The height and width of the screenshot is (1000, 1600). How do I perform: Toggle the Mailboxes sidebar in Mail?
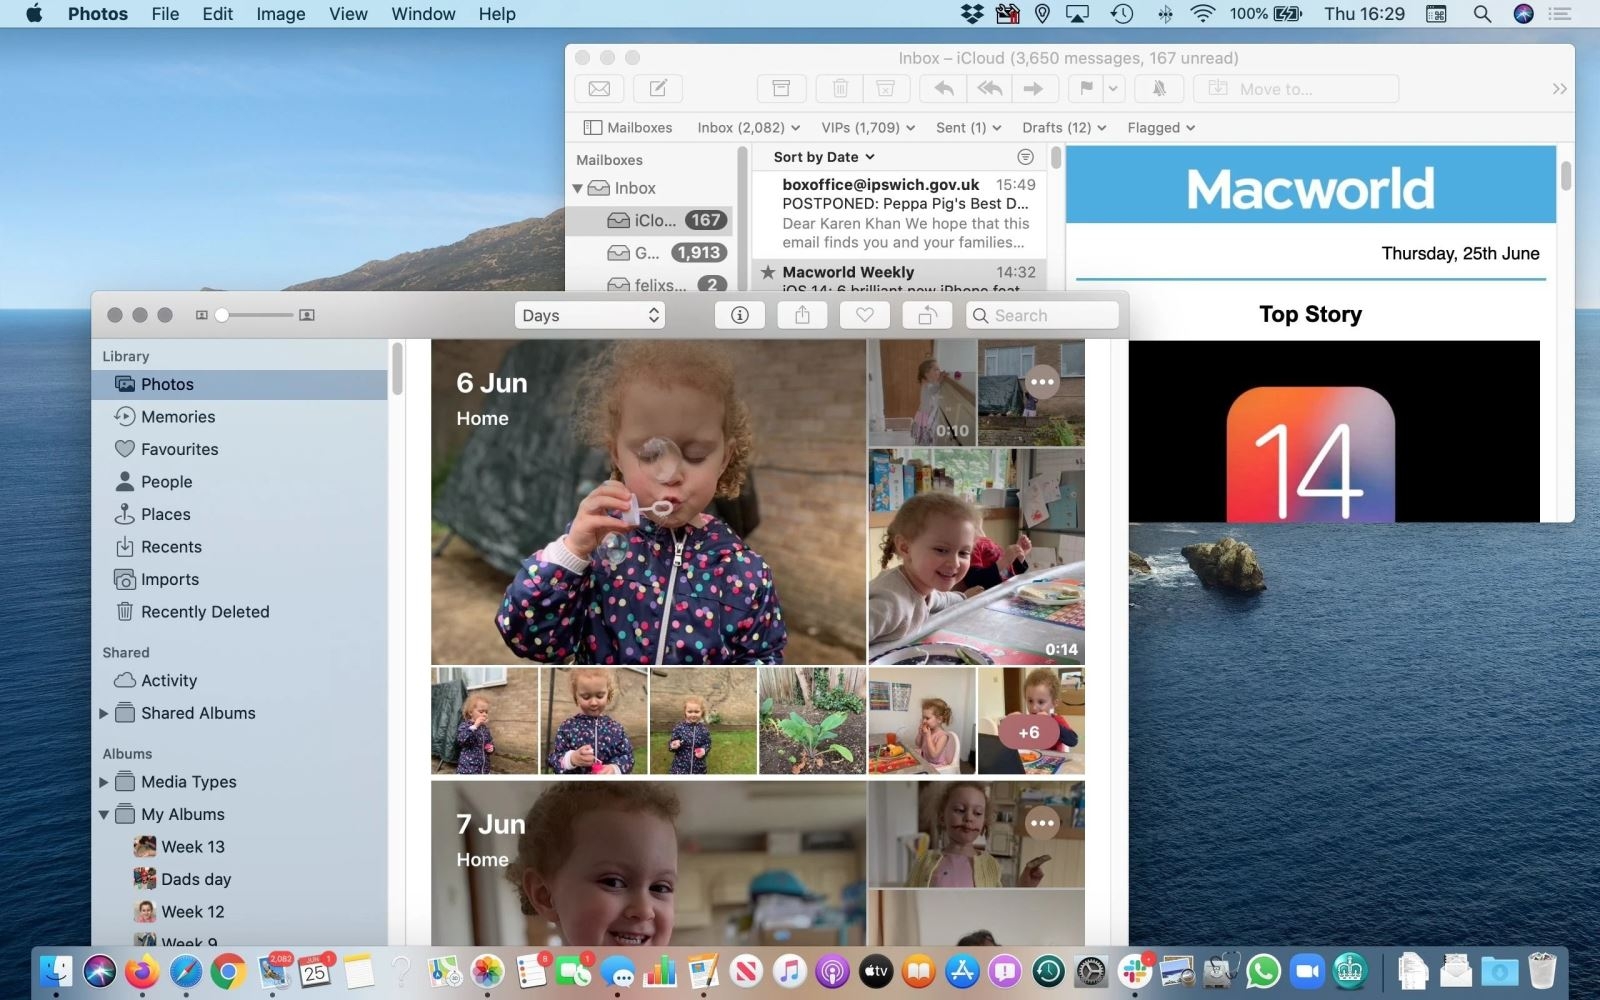coord(592,127)
